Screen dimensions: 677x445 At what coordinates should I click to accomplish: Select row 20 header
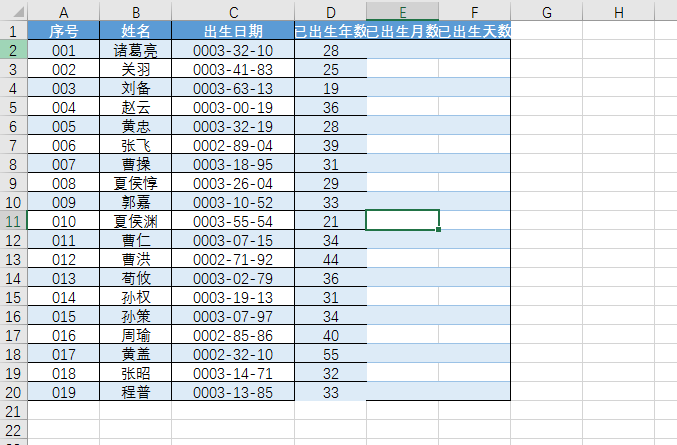pyautogui.click(x=13, y=392)
